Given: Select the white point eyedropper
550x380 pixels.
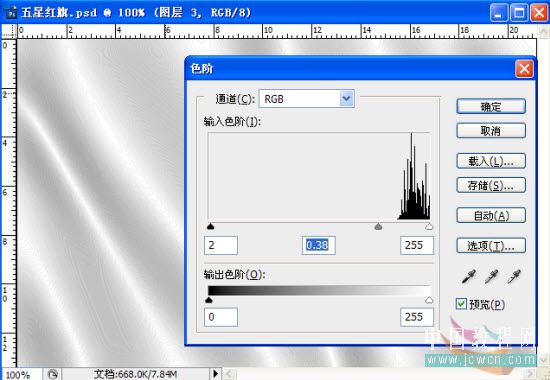Looking at the screenshot, I should click(x=514, y=276).
